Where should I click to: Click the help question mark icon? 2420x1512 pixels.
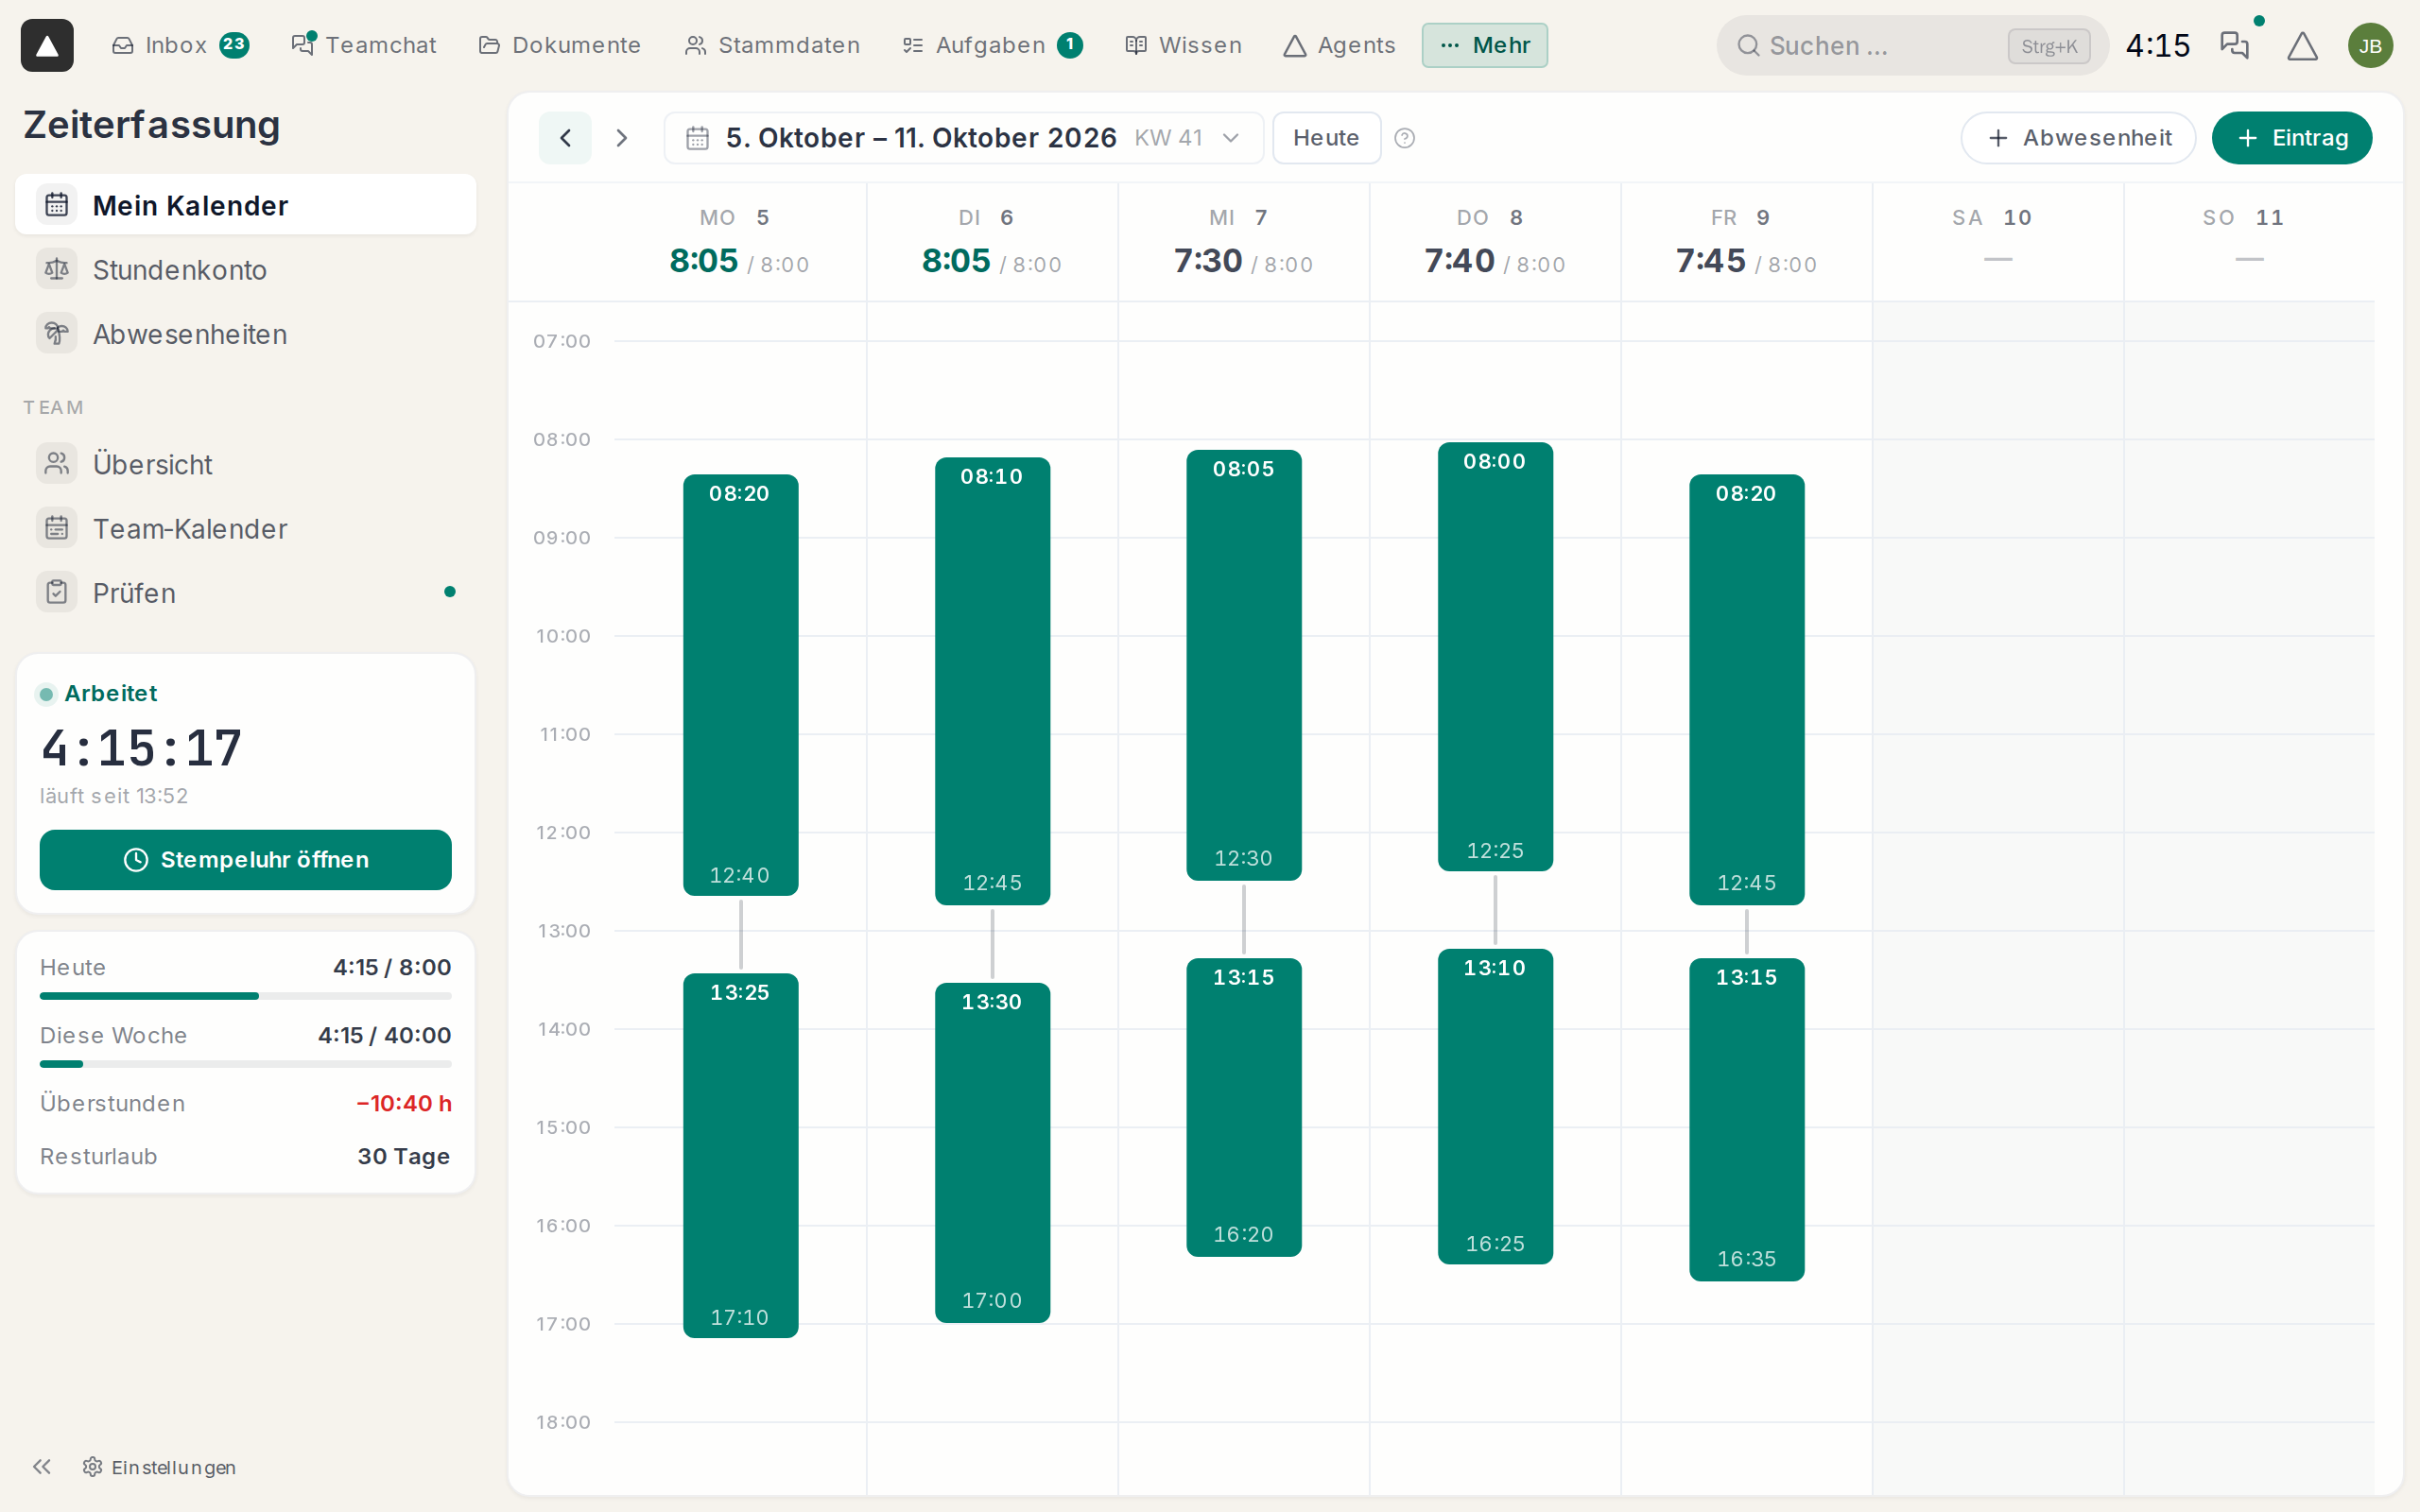click(x=1404, y=138)
